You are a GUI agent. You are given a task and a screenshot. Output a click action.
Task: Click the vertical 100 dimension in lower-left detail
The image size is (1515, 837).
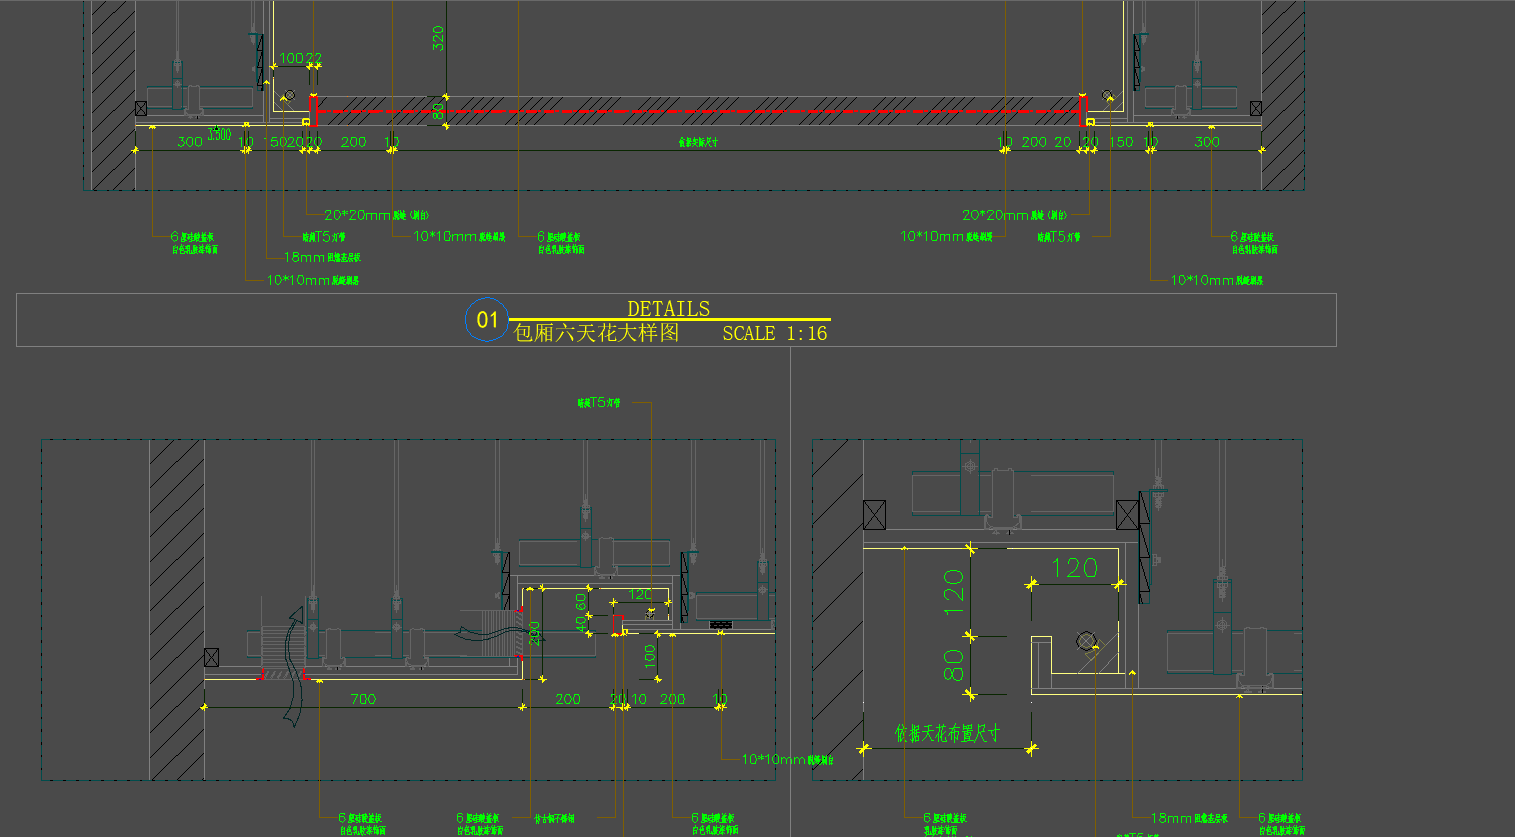pos(650,656)
